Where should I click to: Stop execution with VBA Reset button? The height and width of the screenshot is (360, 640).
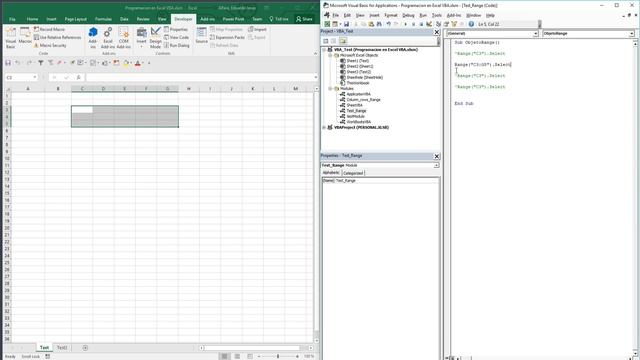pyautogui.click(x=421, y=24)
